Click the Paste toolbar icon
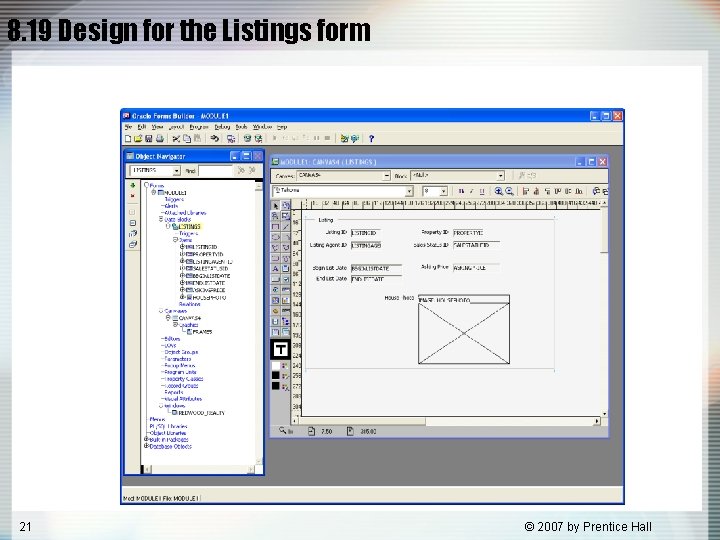Image resolution: width=720 pixels, height=540 pixels. 197,138
